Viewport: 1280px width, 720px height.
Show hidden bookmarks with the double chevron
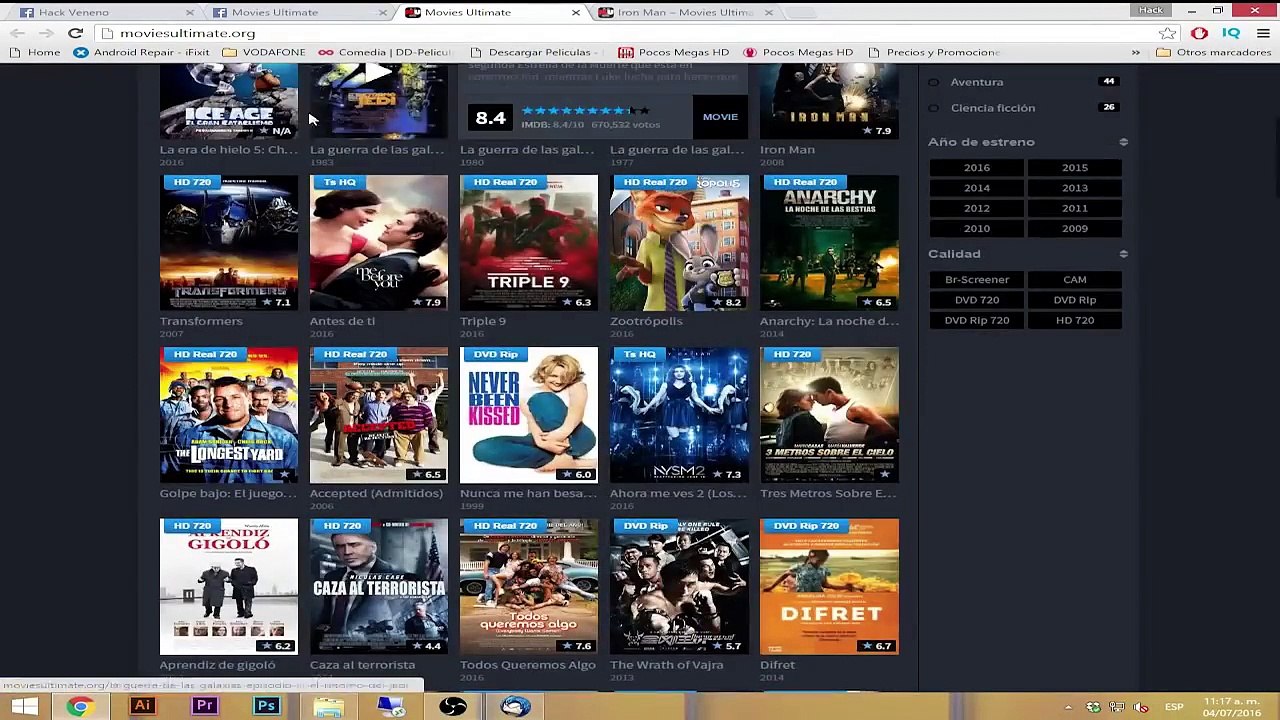pyautogui.click(x=1135, y=52)
